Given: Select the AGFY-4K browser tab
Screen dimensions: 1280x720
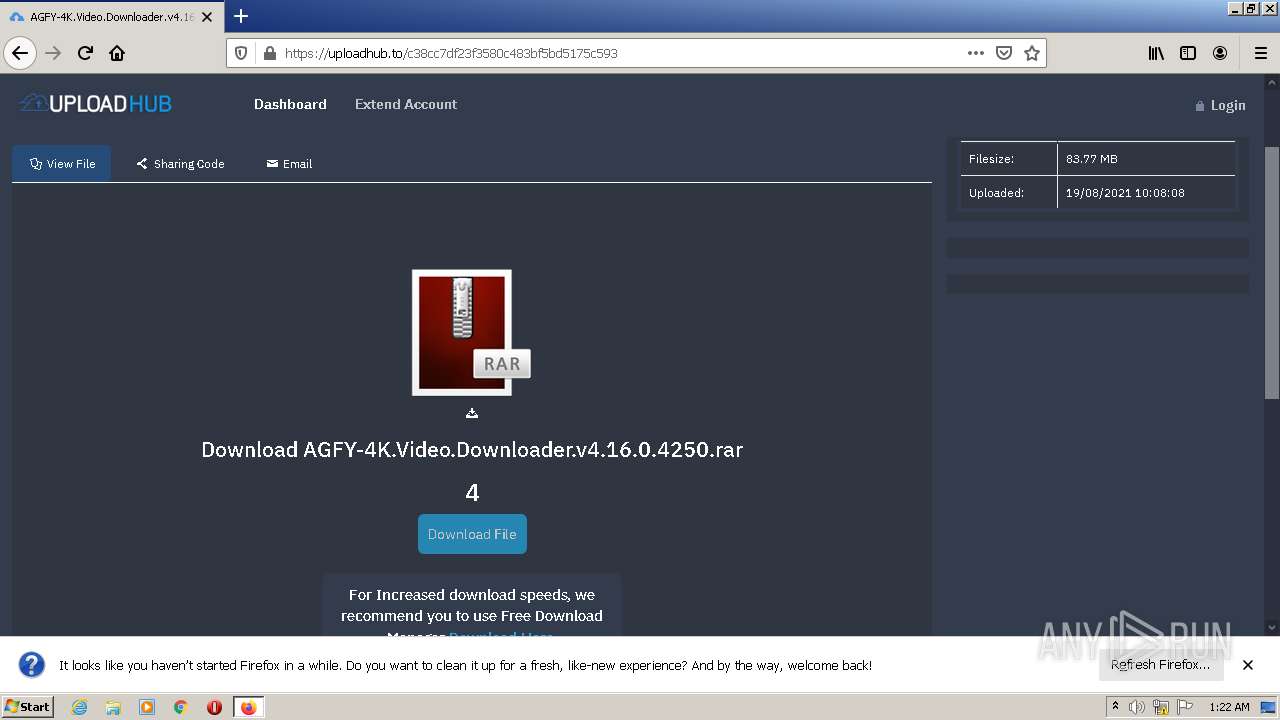Looking at the screenshot, I should 110,17.
